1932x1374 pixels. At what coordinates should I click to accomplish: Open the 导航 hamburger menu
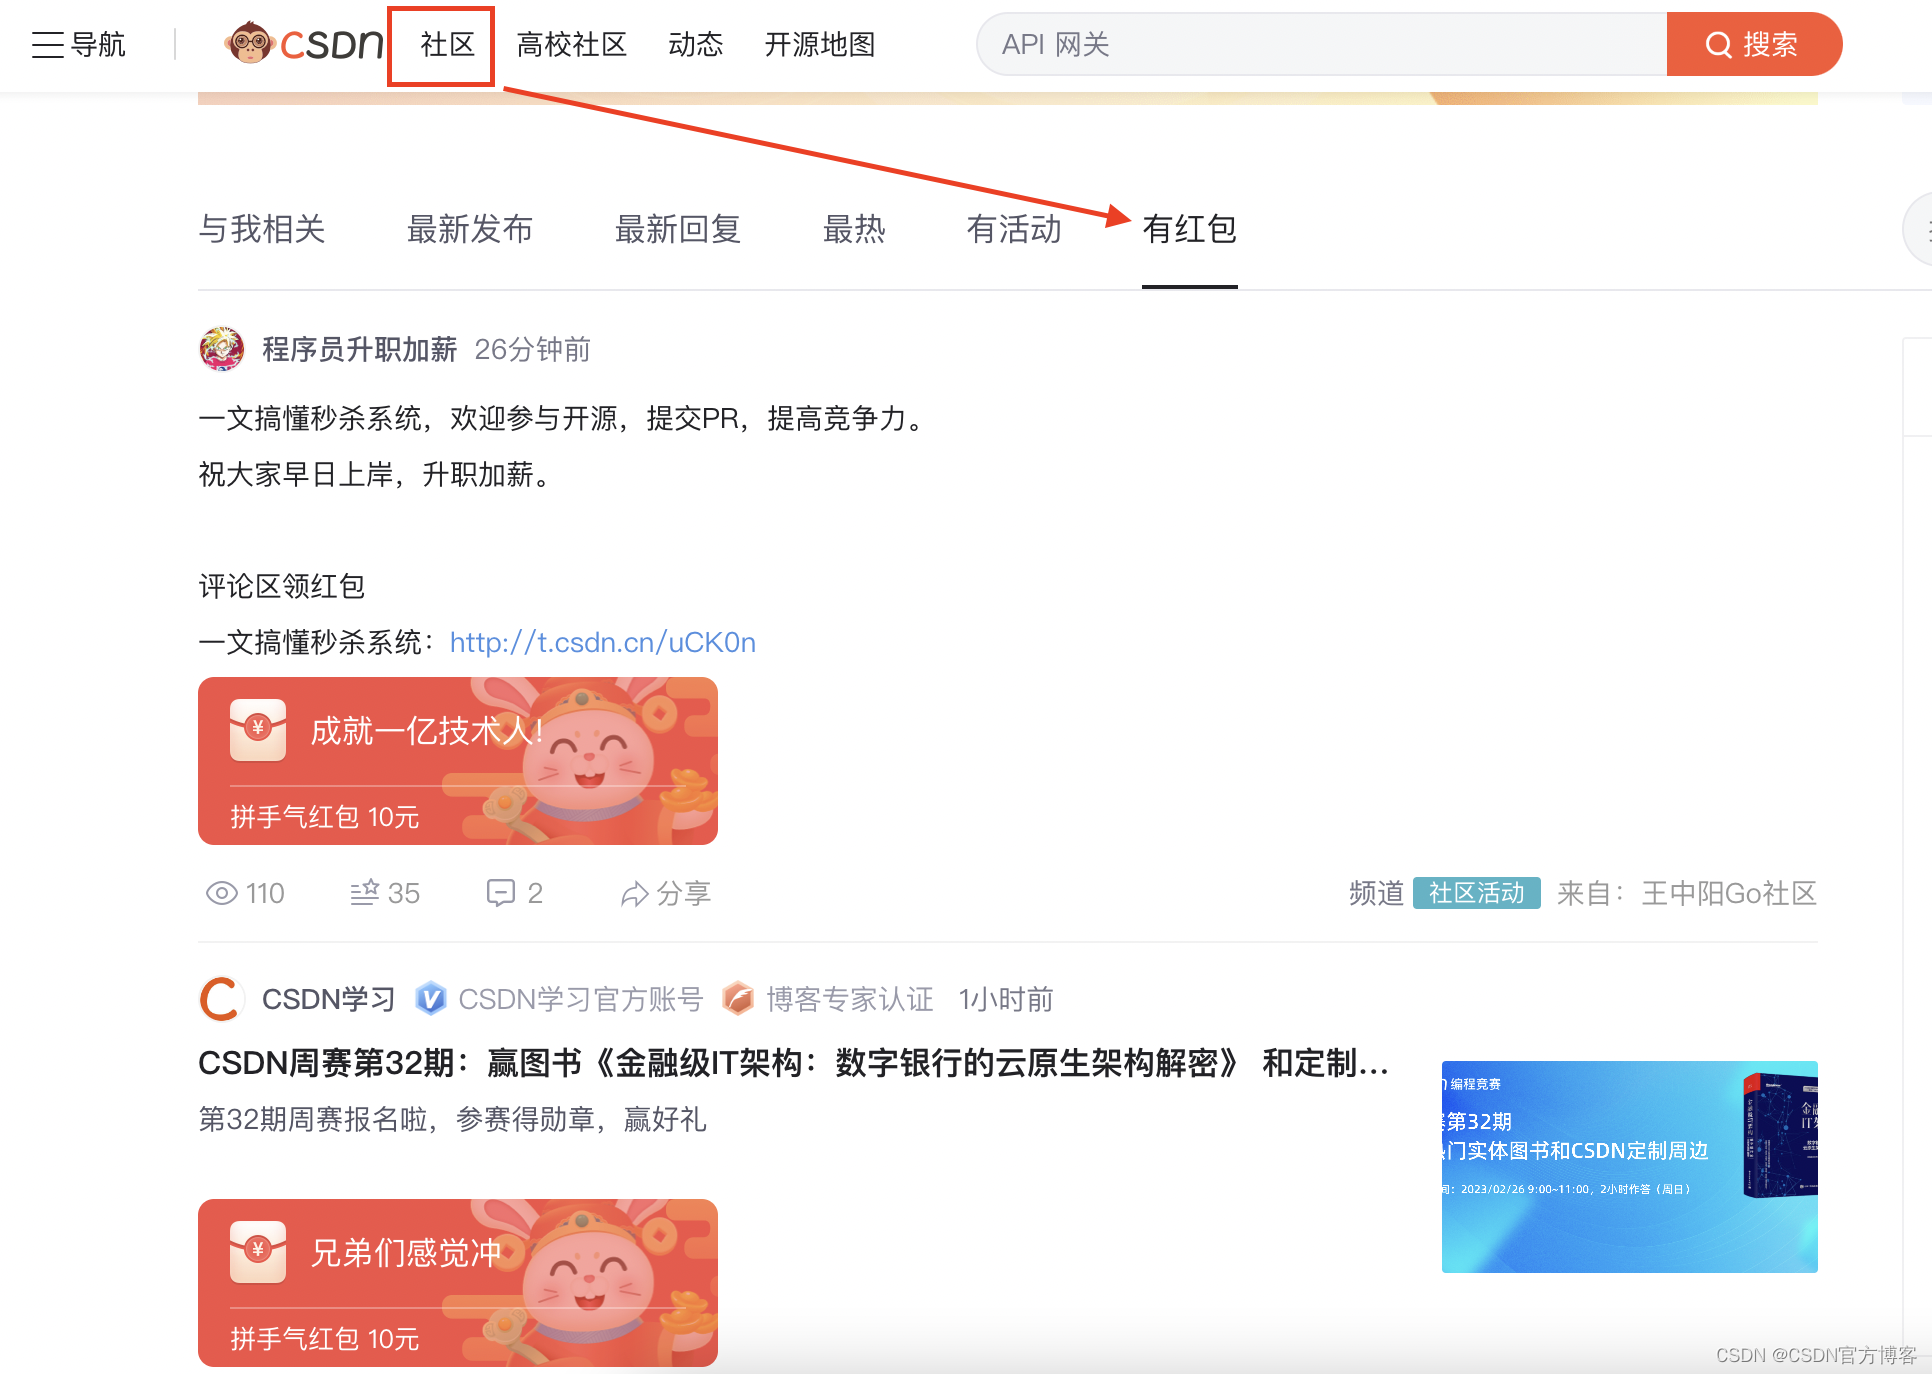pos(78,45)
